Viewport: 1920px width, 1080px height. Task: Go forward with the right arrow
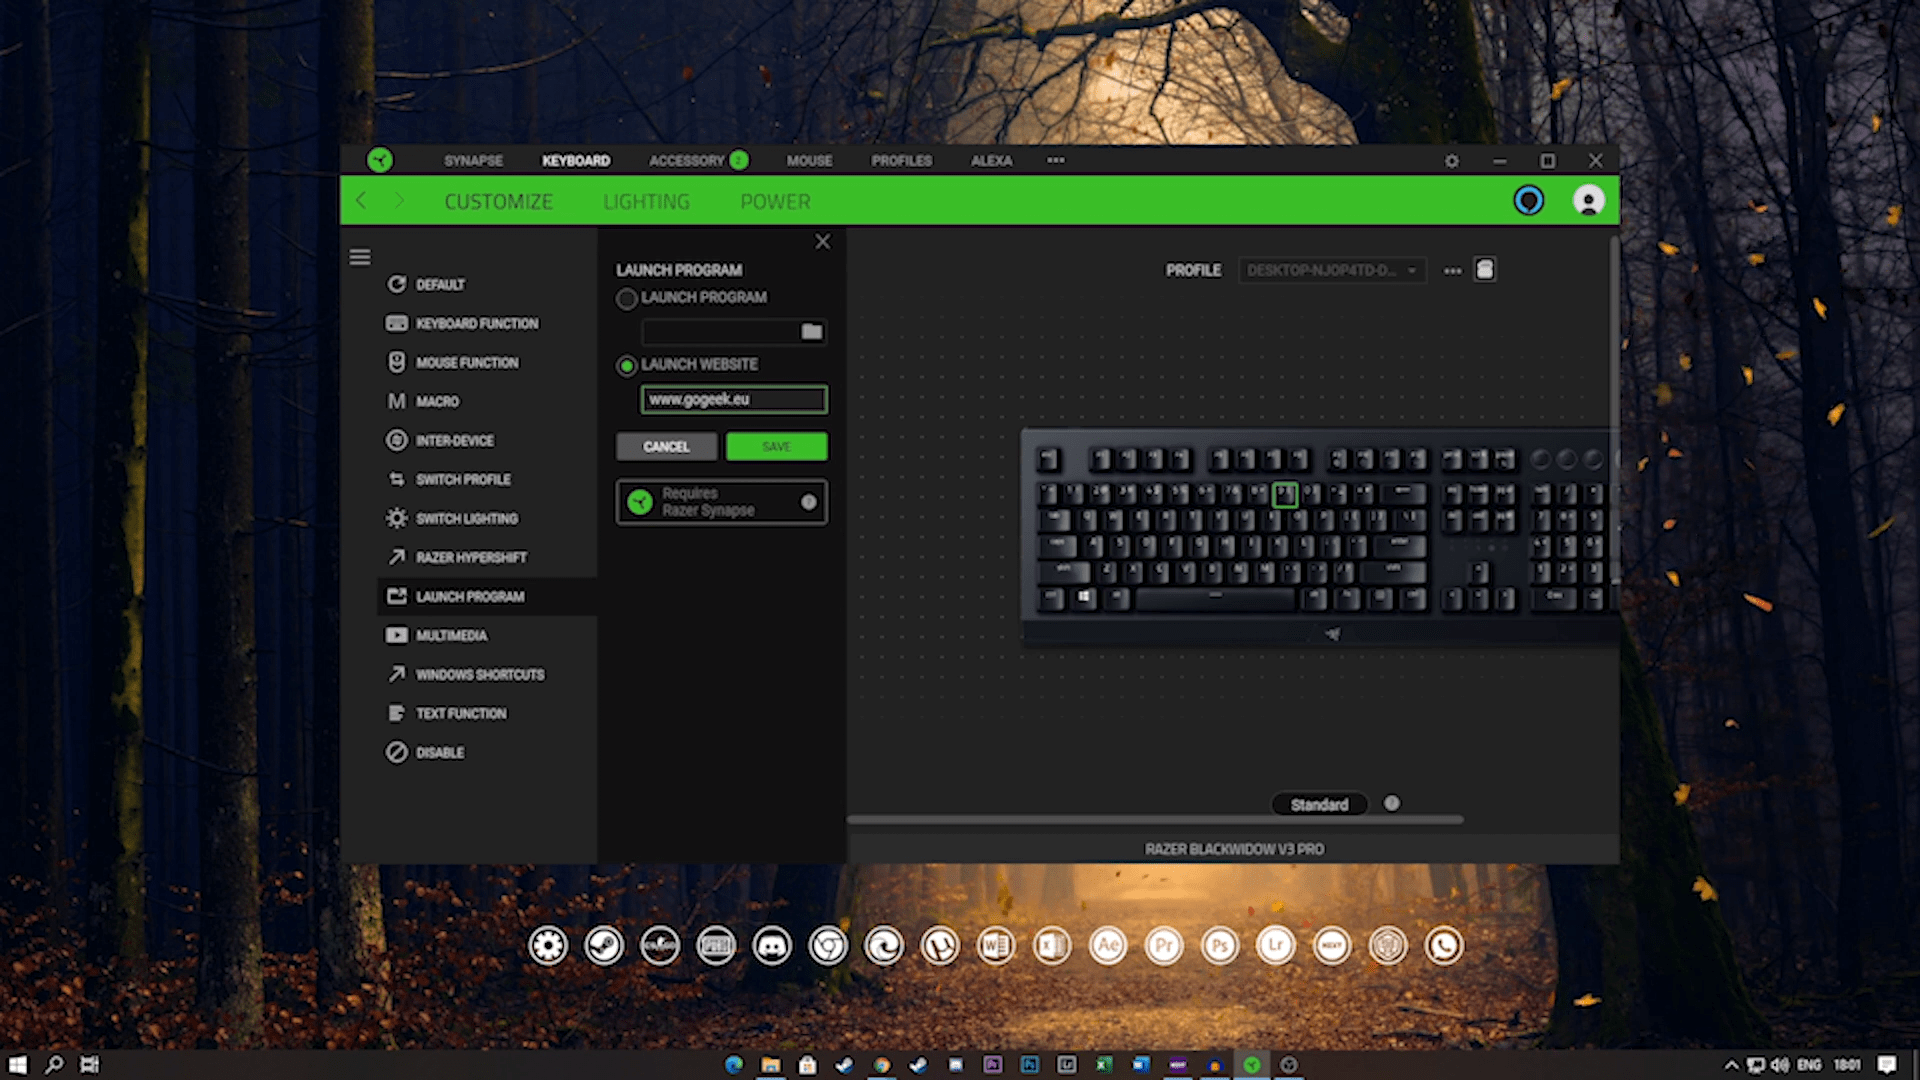coord(399,201)
